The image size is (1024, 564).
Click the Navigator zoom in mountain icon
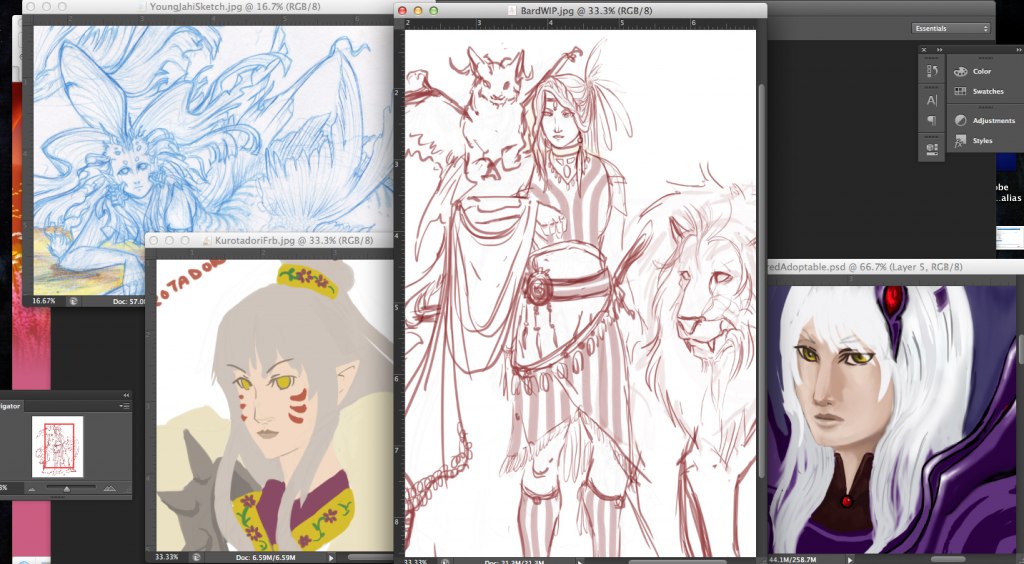(109, 487)
